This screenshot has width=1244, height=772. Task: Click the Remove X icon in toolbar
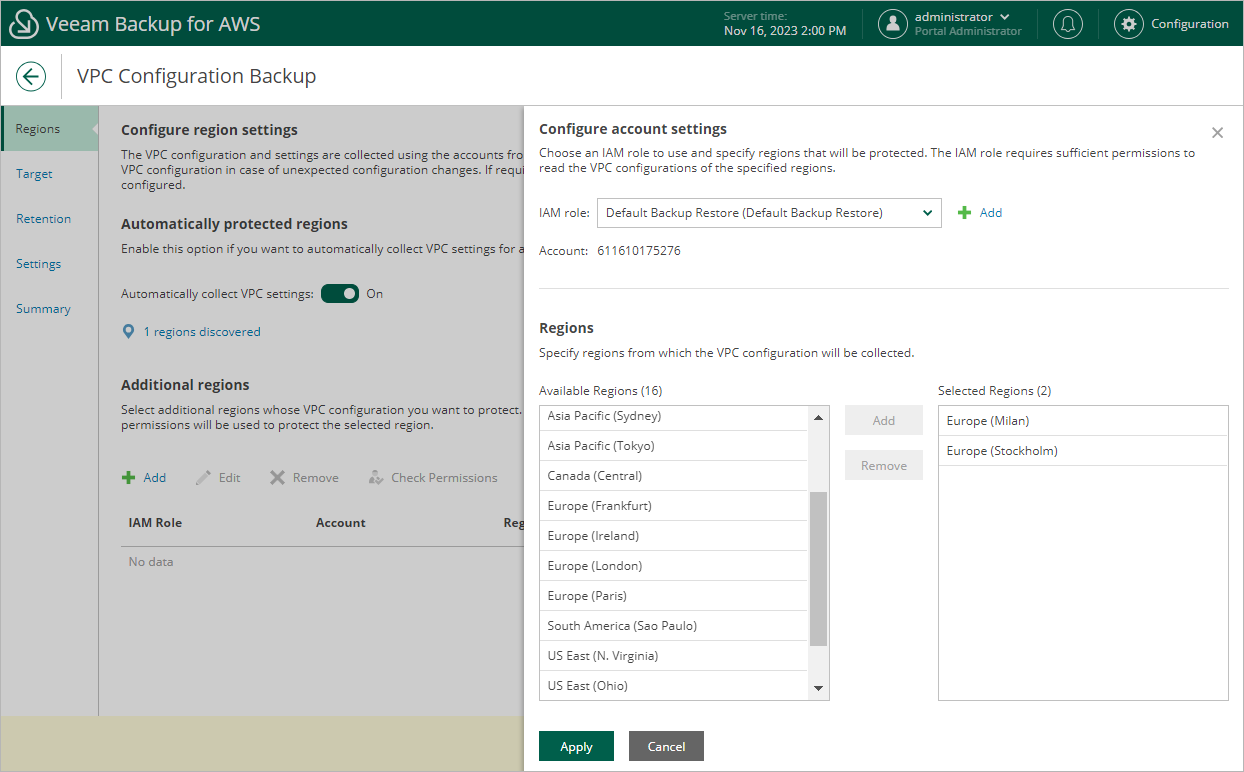[x=277, y=478]
